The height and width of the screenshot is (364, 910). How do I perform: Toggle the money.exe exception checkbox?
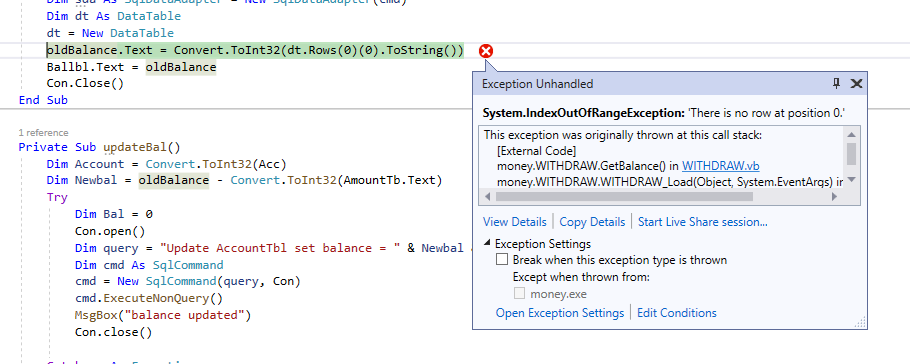tap(520, 294)
